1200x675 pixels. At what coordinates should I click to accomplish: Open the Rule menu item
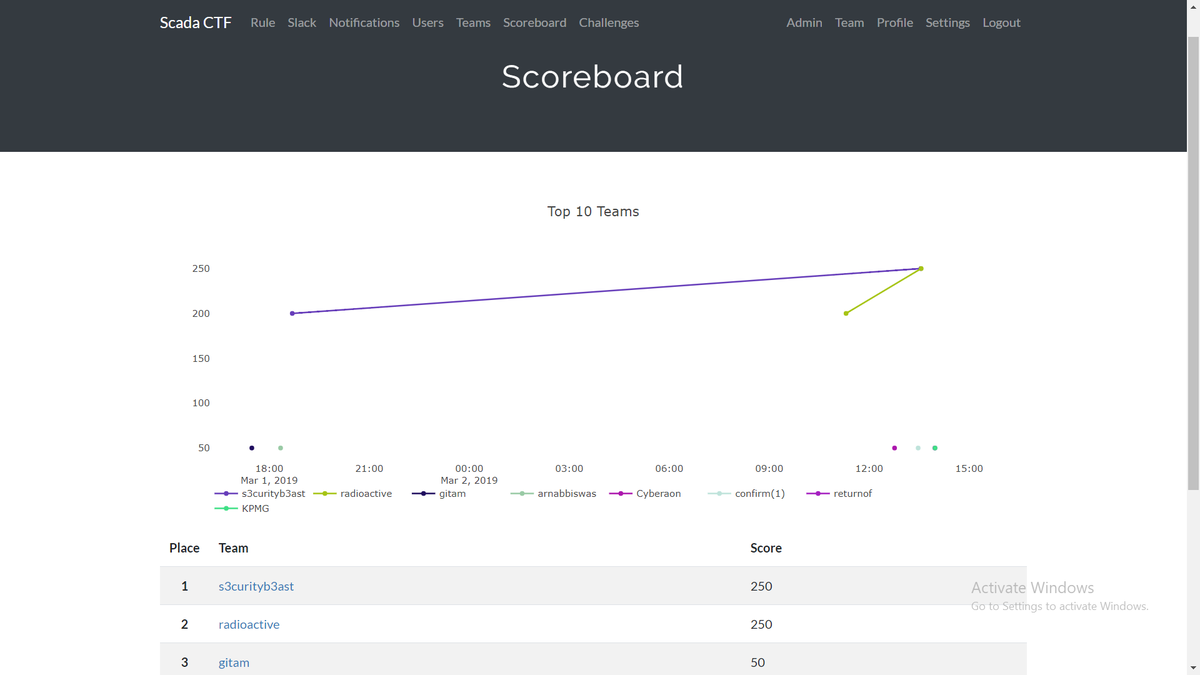(263, 22)
